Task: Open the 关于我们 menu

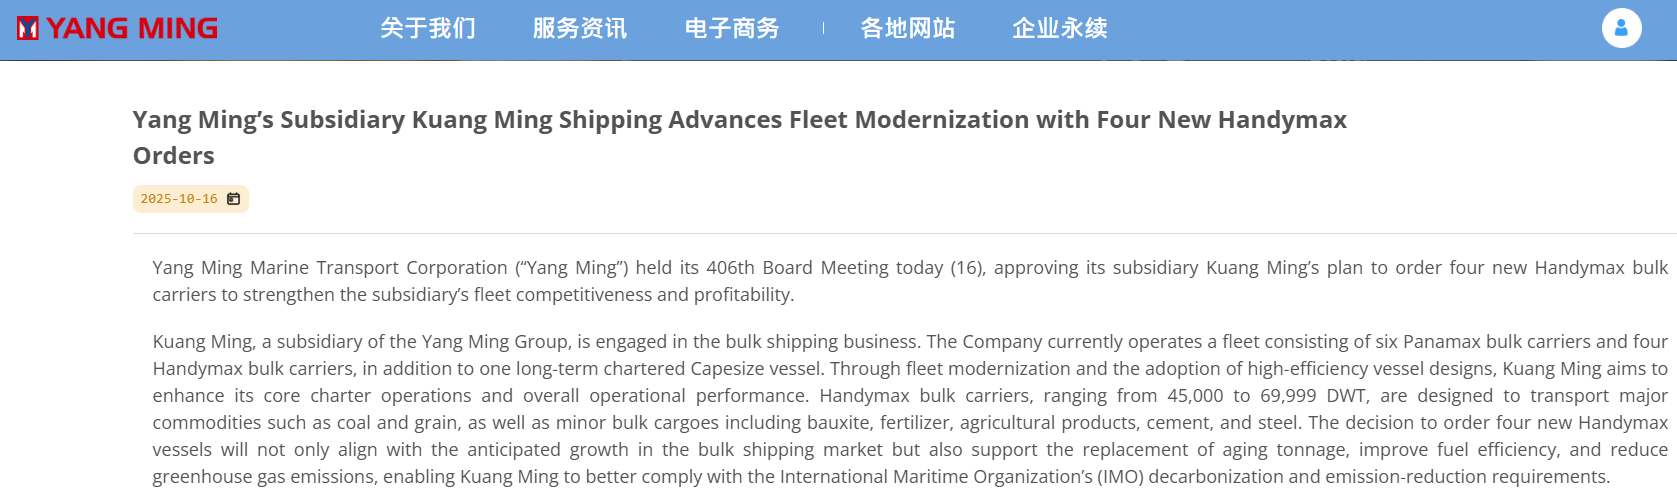Action: [x=428, y=28]
